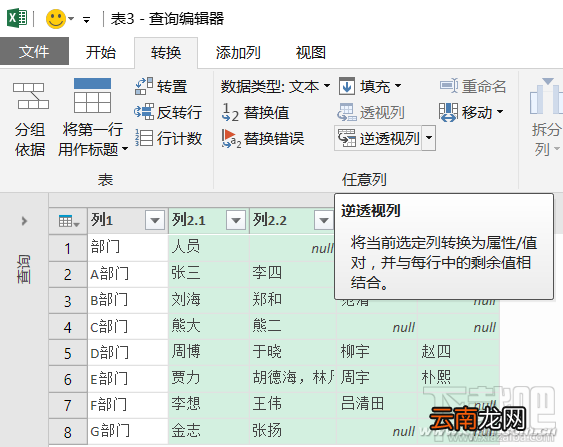Click the cell containing 周宇
This screenshot has height=447, width=563.
[377, 379]
